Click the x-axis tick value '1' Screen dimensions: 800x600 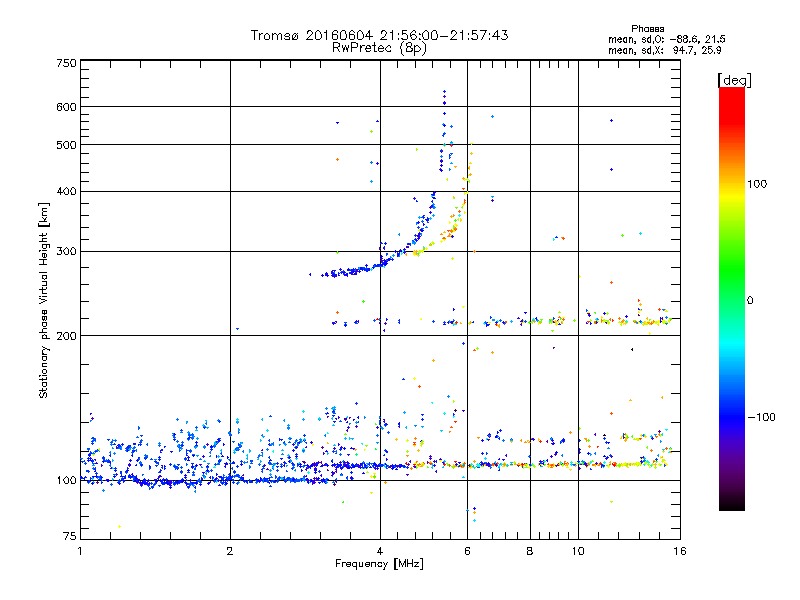pyautogui.click(x=80, y=551)
